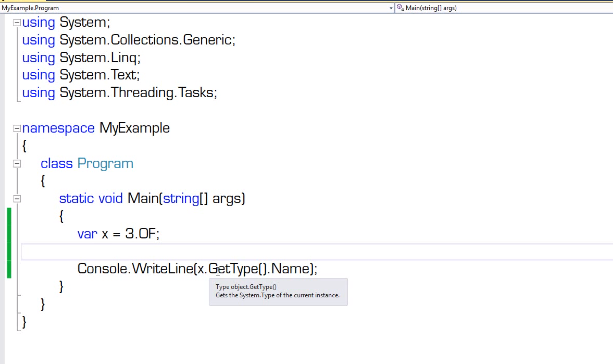Collapse the class Program block
613x364 pixels.
[17, 164]
